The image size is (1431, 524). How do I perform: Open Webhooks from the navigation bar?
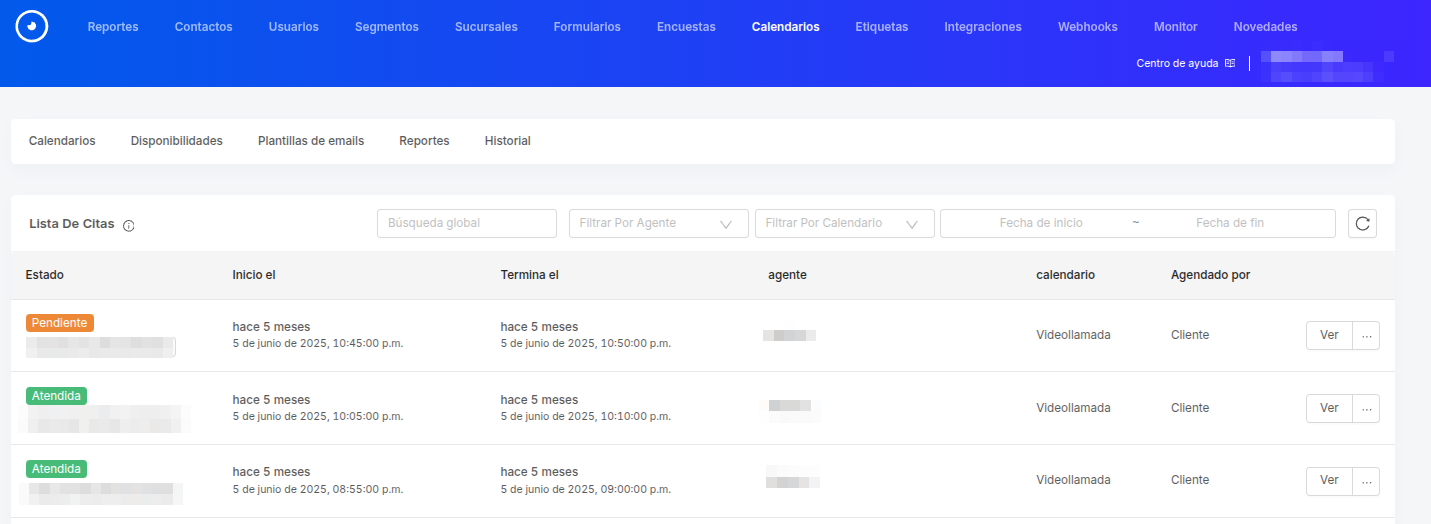pos(1088,27)
